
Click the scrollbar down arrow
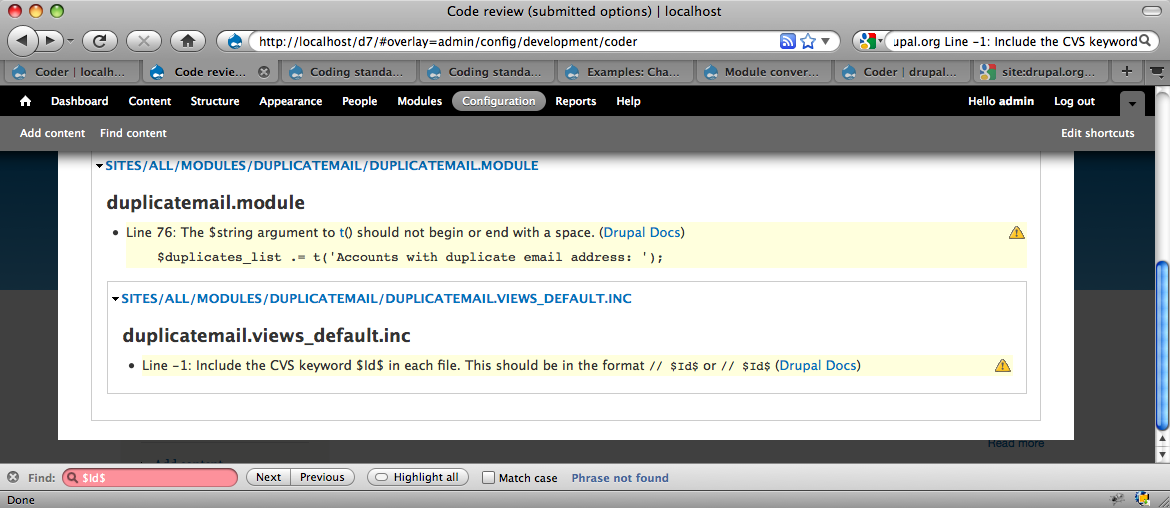tap(1163, 454)
